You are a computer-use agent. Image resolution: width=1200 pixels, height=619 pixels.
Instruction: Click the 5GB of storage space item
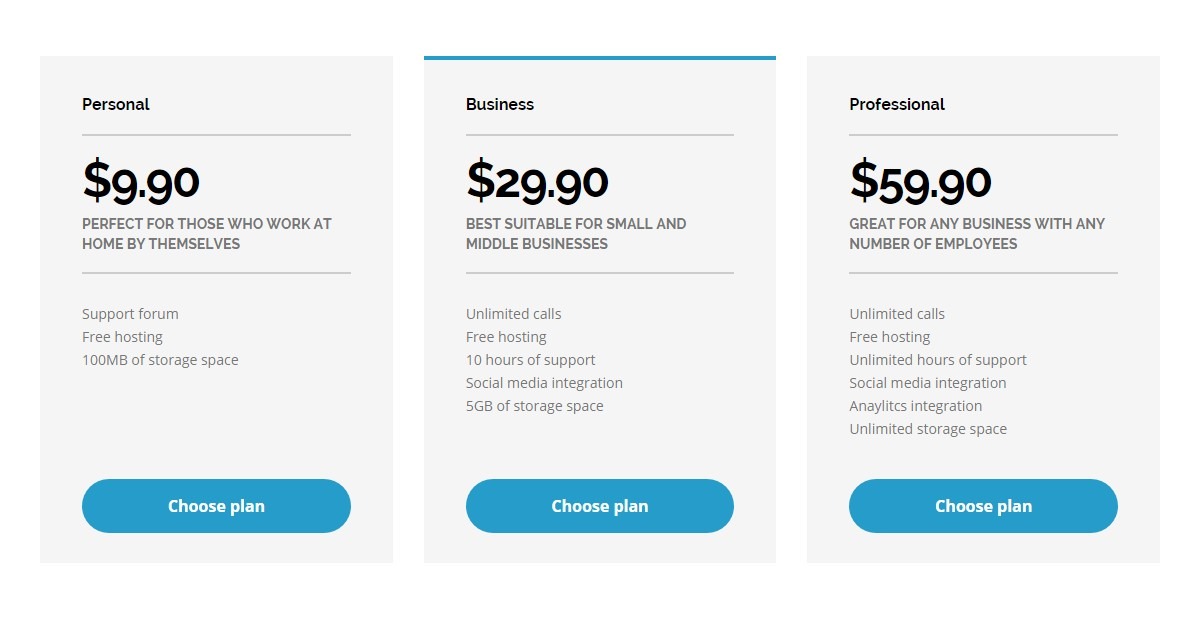[x=534, y=406]
